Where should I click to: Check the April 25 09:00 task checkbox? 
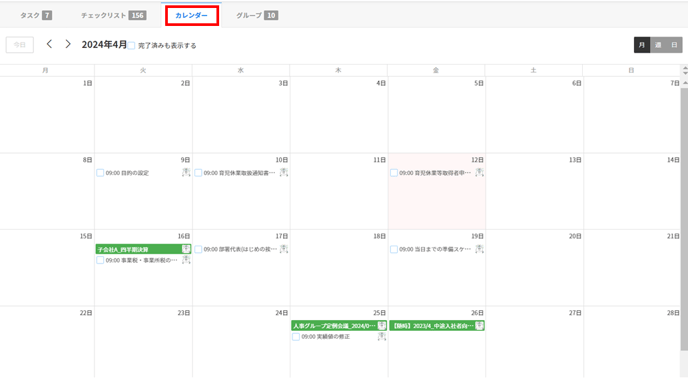[x=296, y=337]
